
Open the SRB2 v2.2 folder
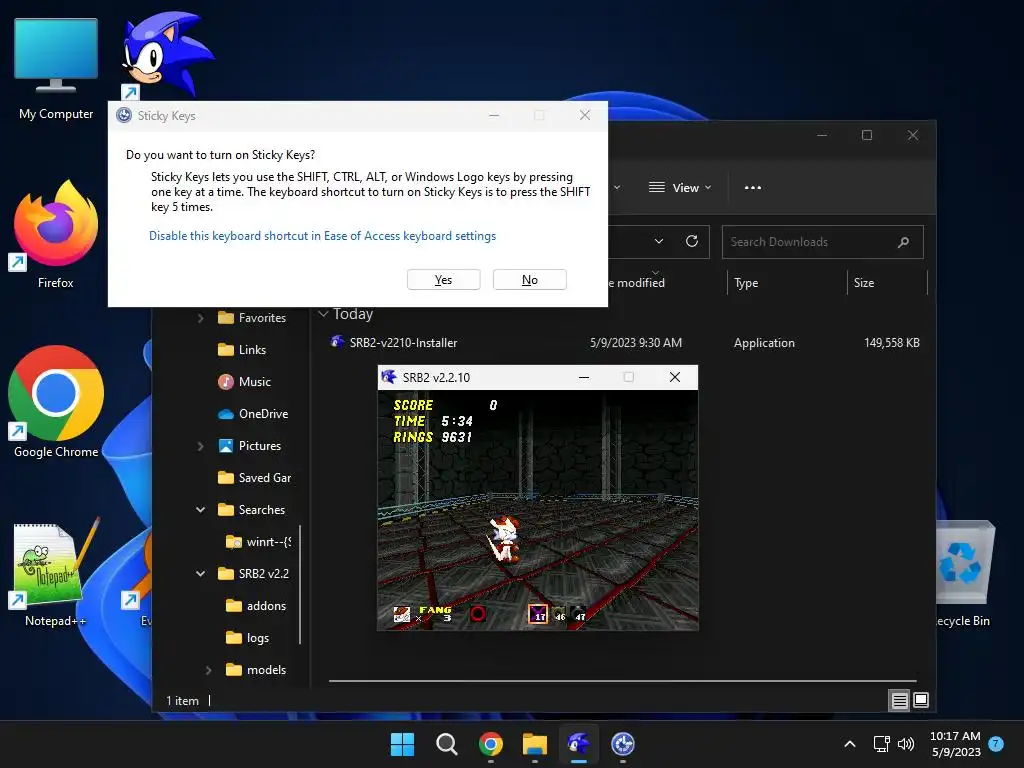pyautogui.click(x=253, y=574)
